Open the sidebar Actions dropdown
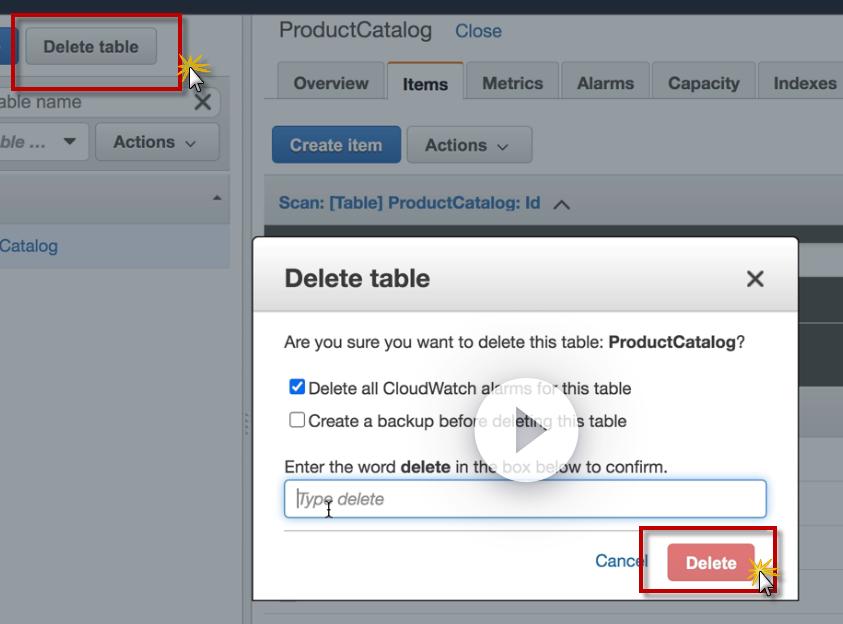The height and width of the screenshot is (624, 843). click(156, 142)
